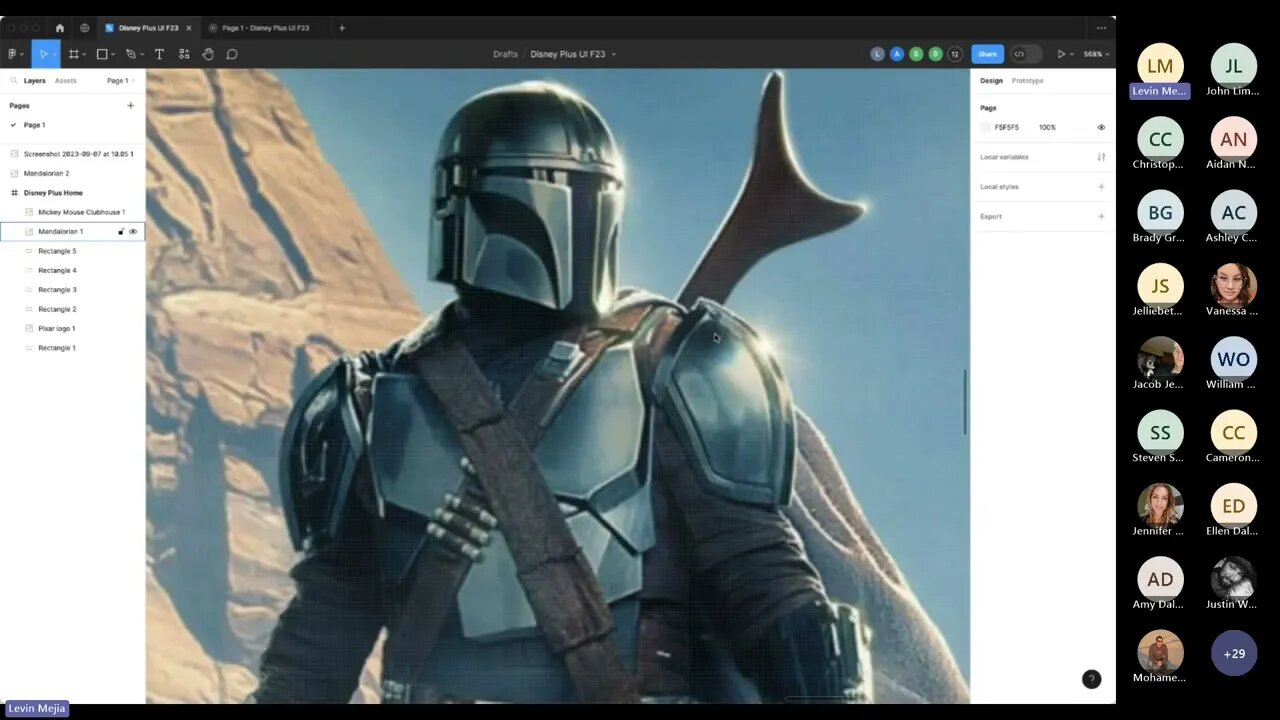The height and width of the screenshot is (720, 1280).
Task: Select the Comment tool
Action: pyautogui.click(x=232, y=54)
